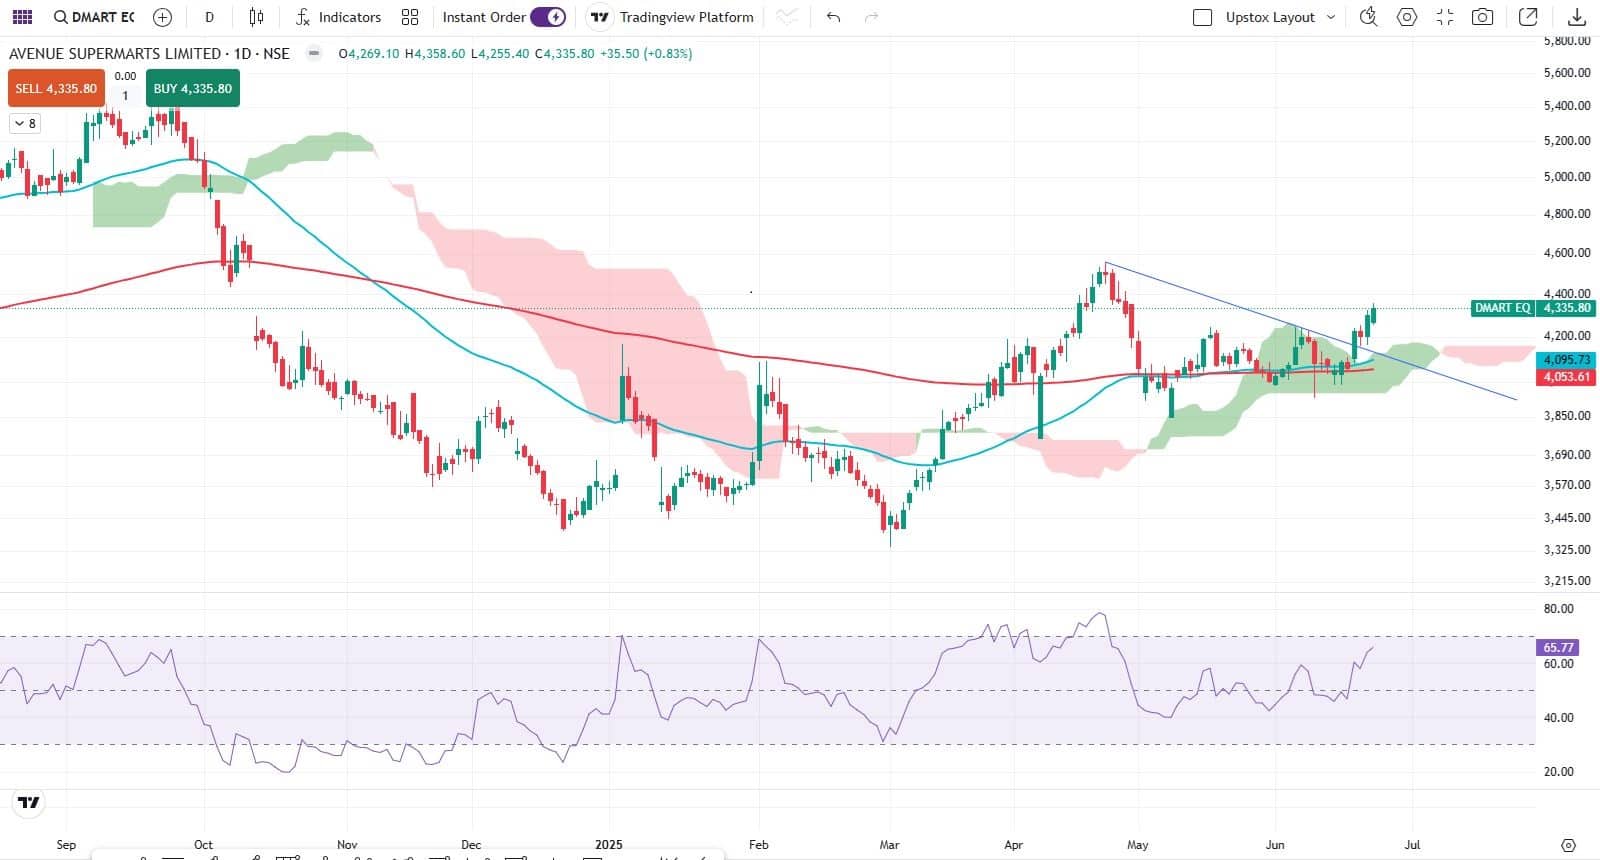1600x860 pixels.
Task: Collapse the symbol legend with minus toggle
Action: 314,53
